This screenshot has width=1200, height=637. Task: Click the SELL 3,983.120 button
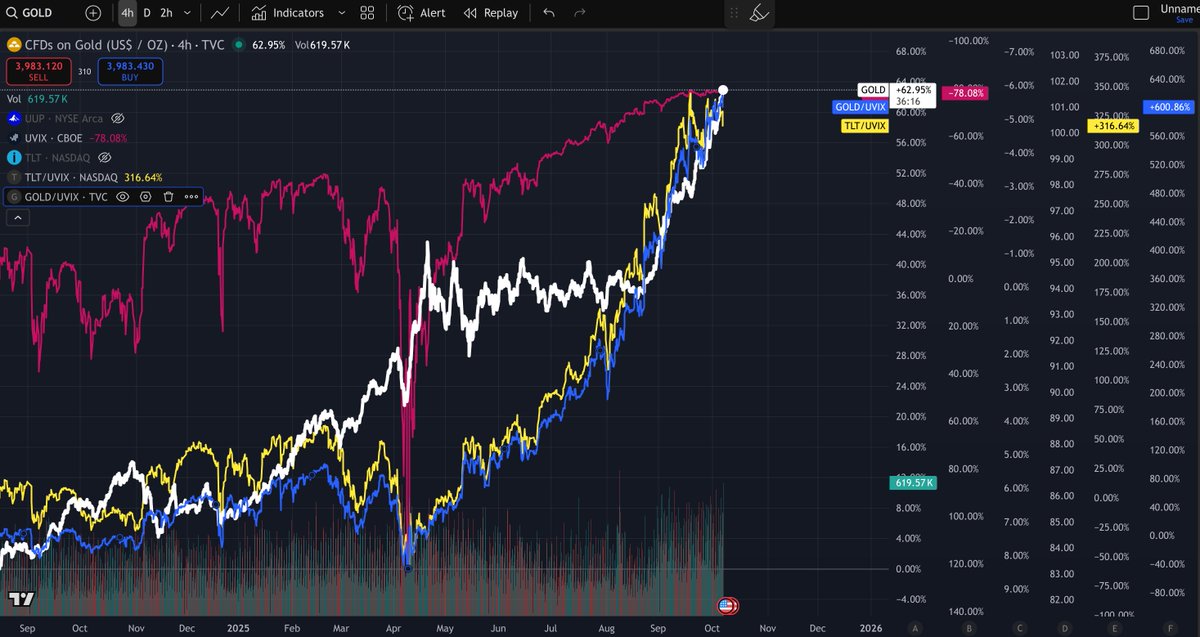tap(38, 70)
